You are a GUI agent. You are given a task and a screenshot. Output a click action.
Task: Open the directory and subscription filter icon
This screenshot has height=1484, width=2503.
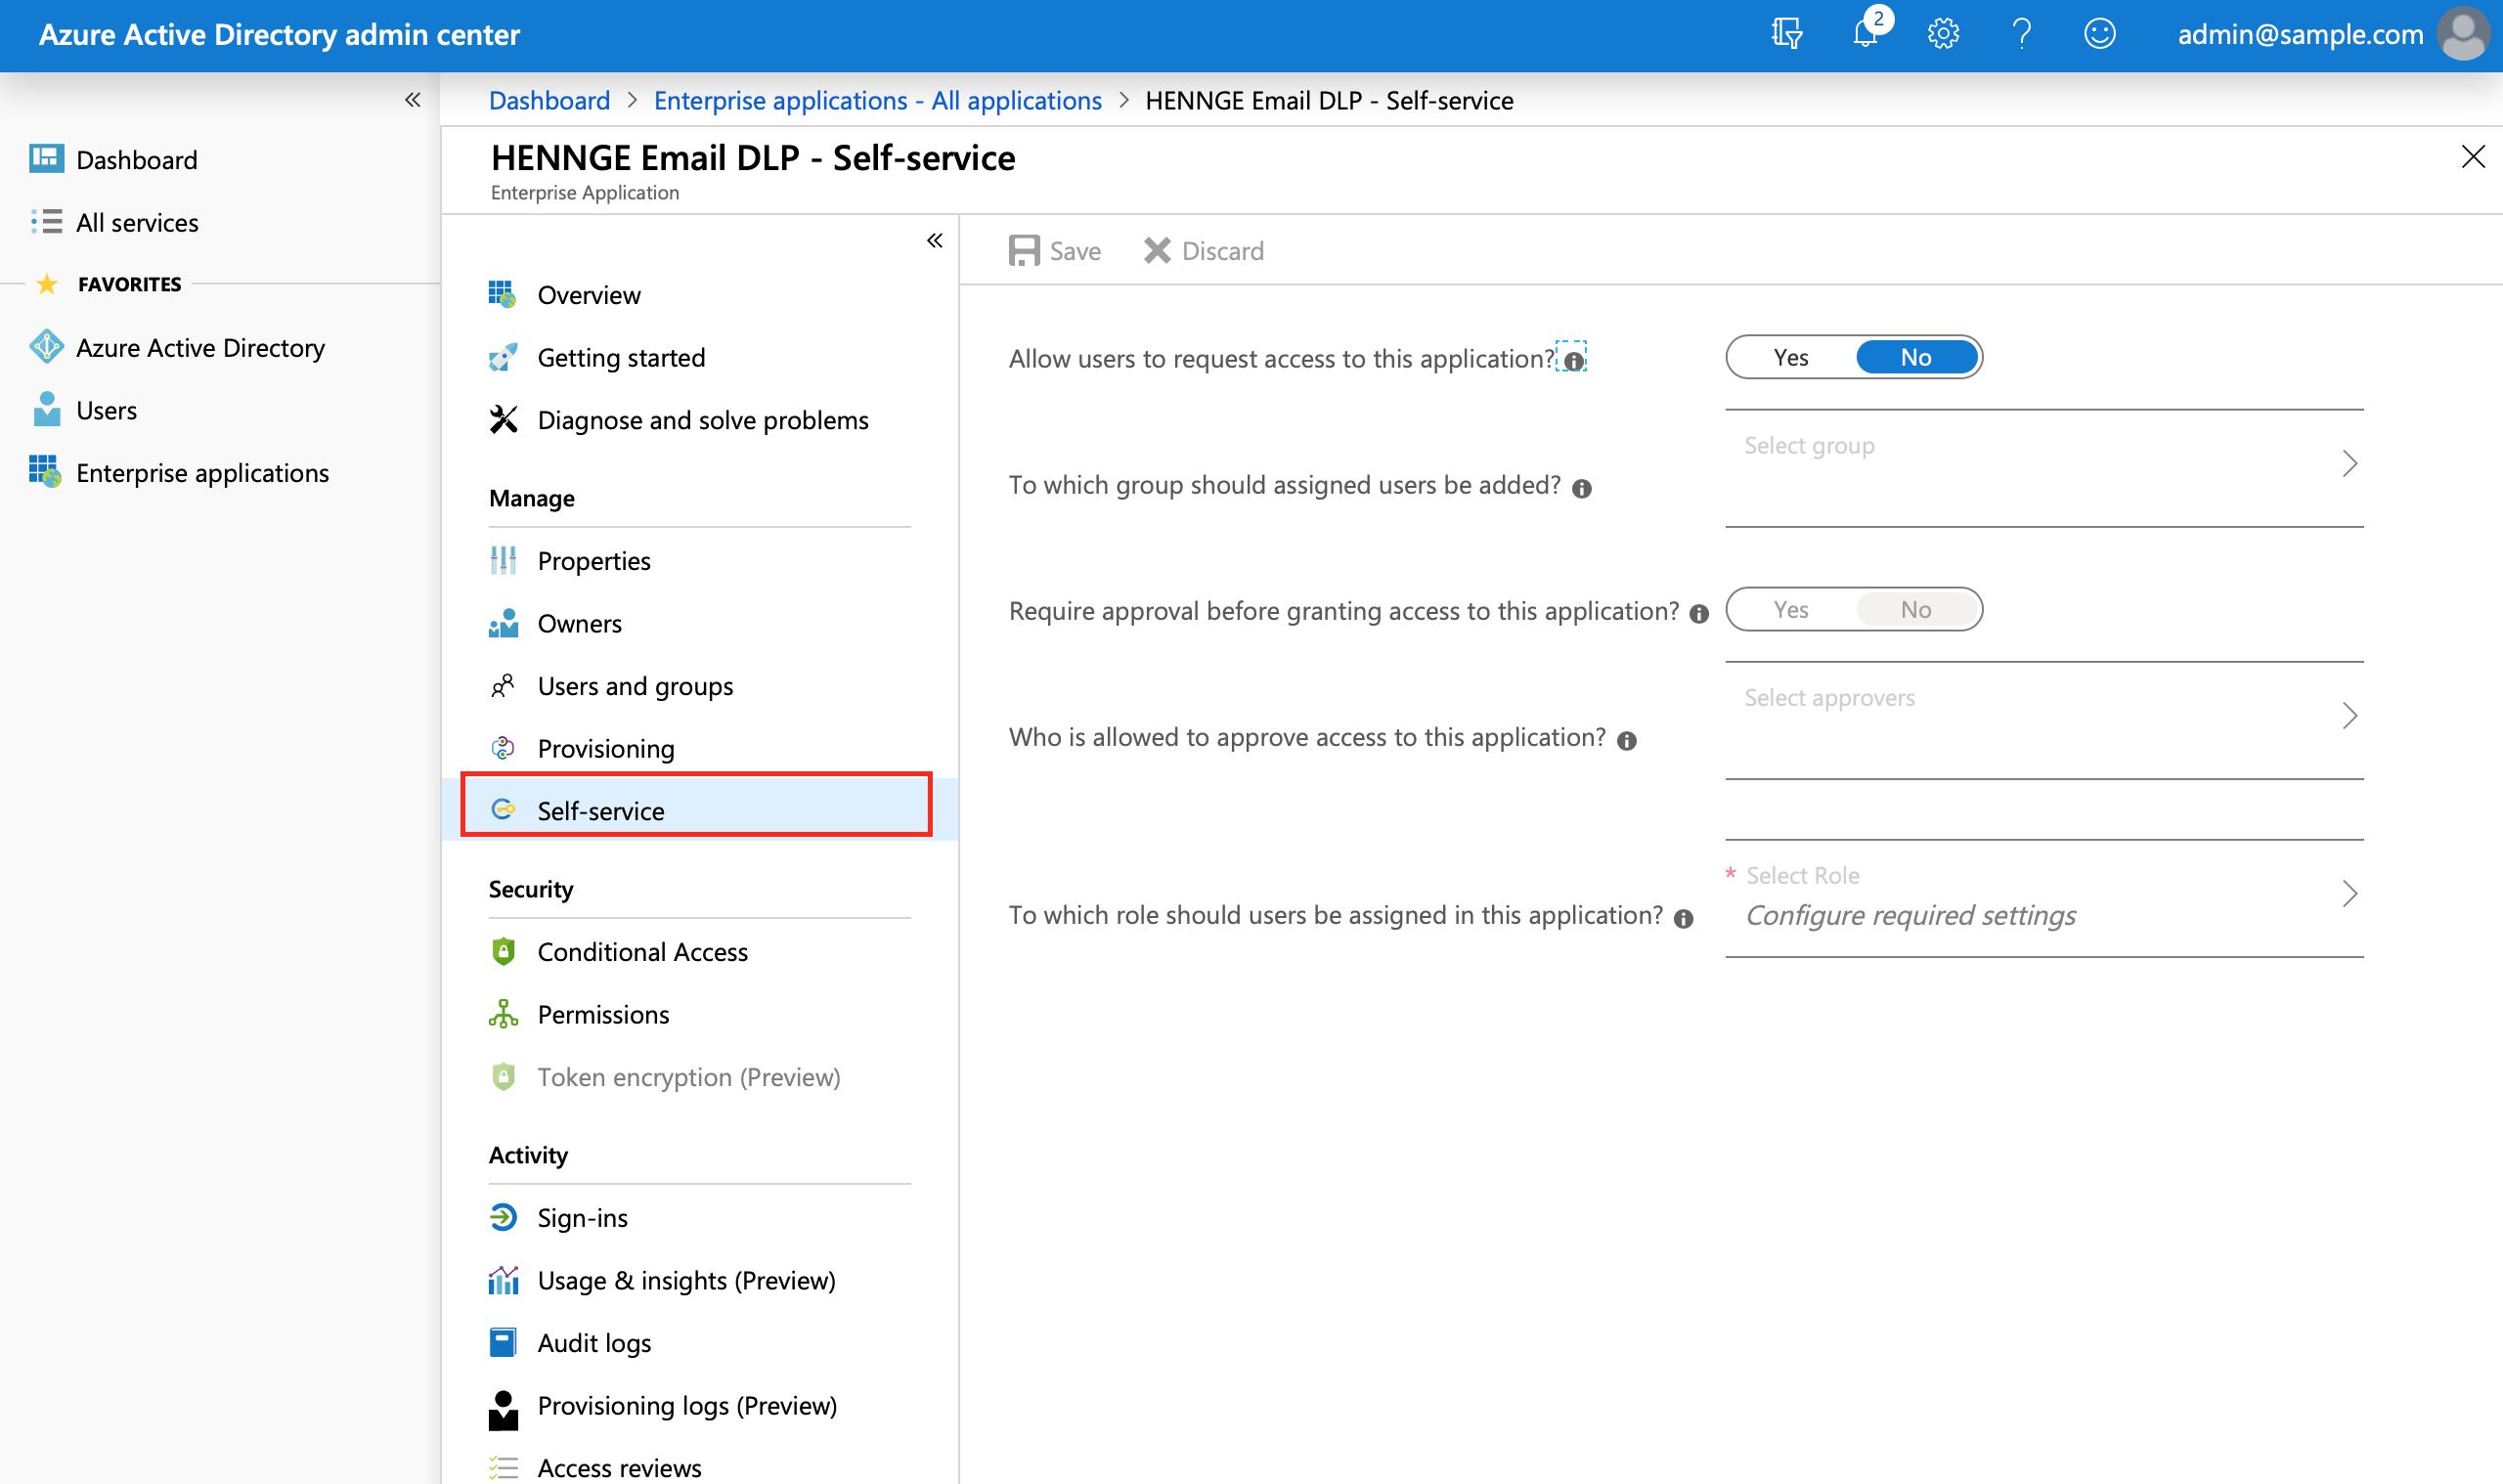click(x=1786, y=34)
